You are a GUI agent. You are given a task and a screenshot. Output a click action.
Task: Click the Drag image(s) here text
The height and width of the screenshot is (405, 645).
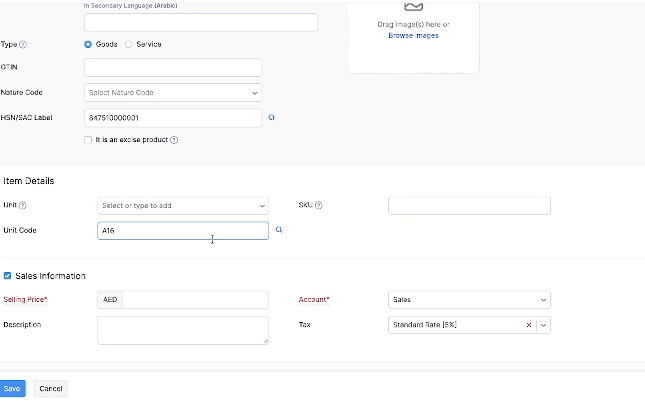413,24
